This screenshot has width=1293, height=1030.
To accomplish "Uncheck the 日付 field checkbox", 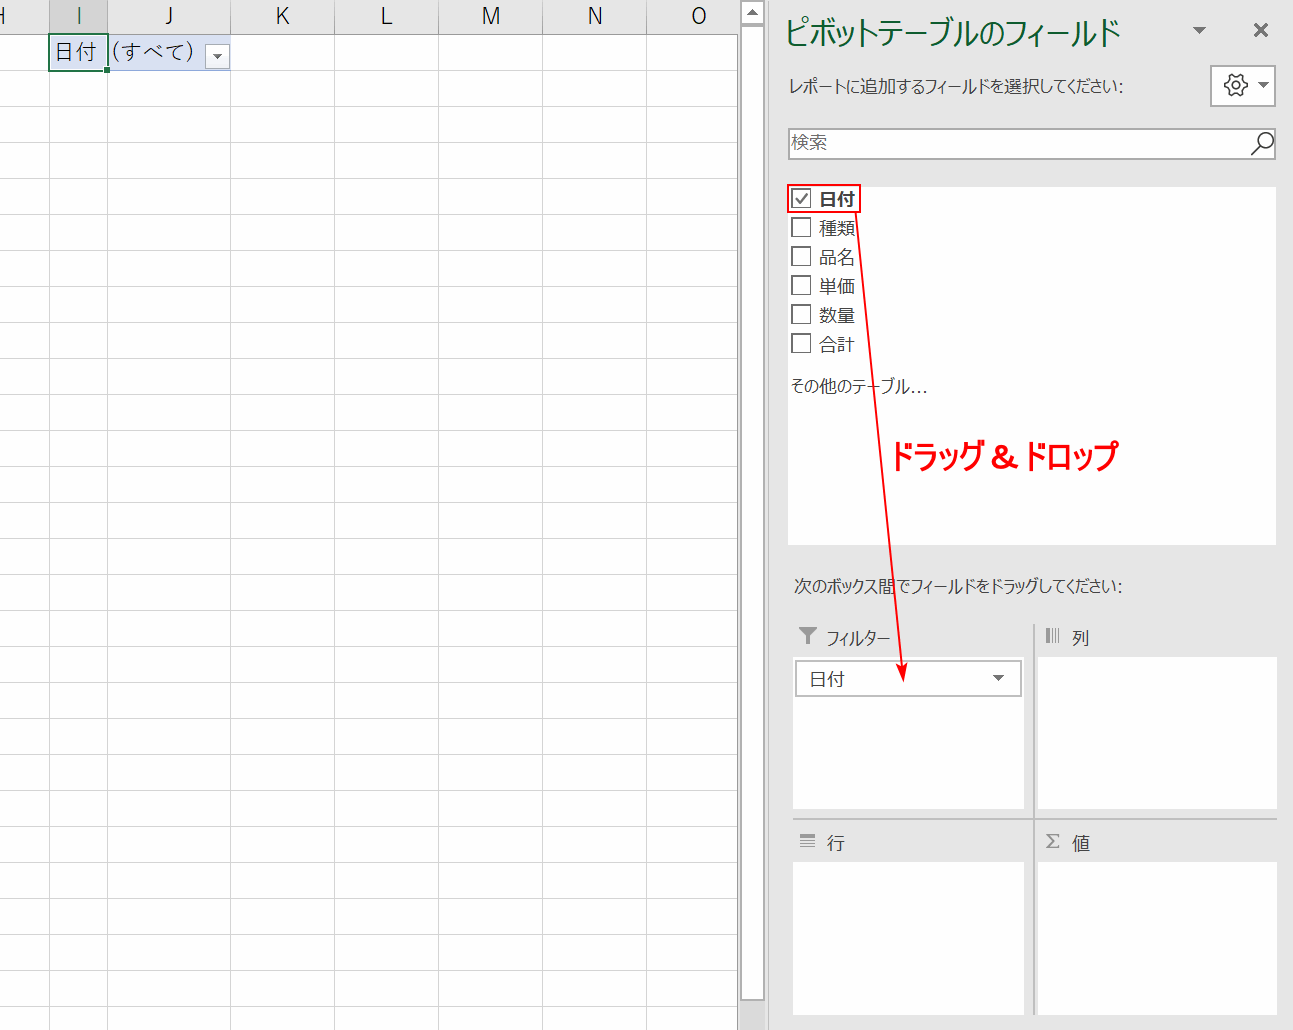I will pos(801,199).
